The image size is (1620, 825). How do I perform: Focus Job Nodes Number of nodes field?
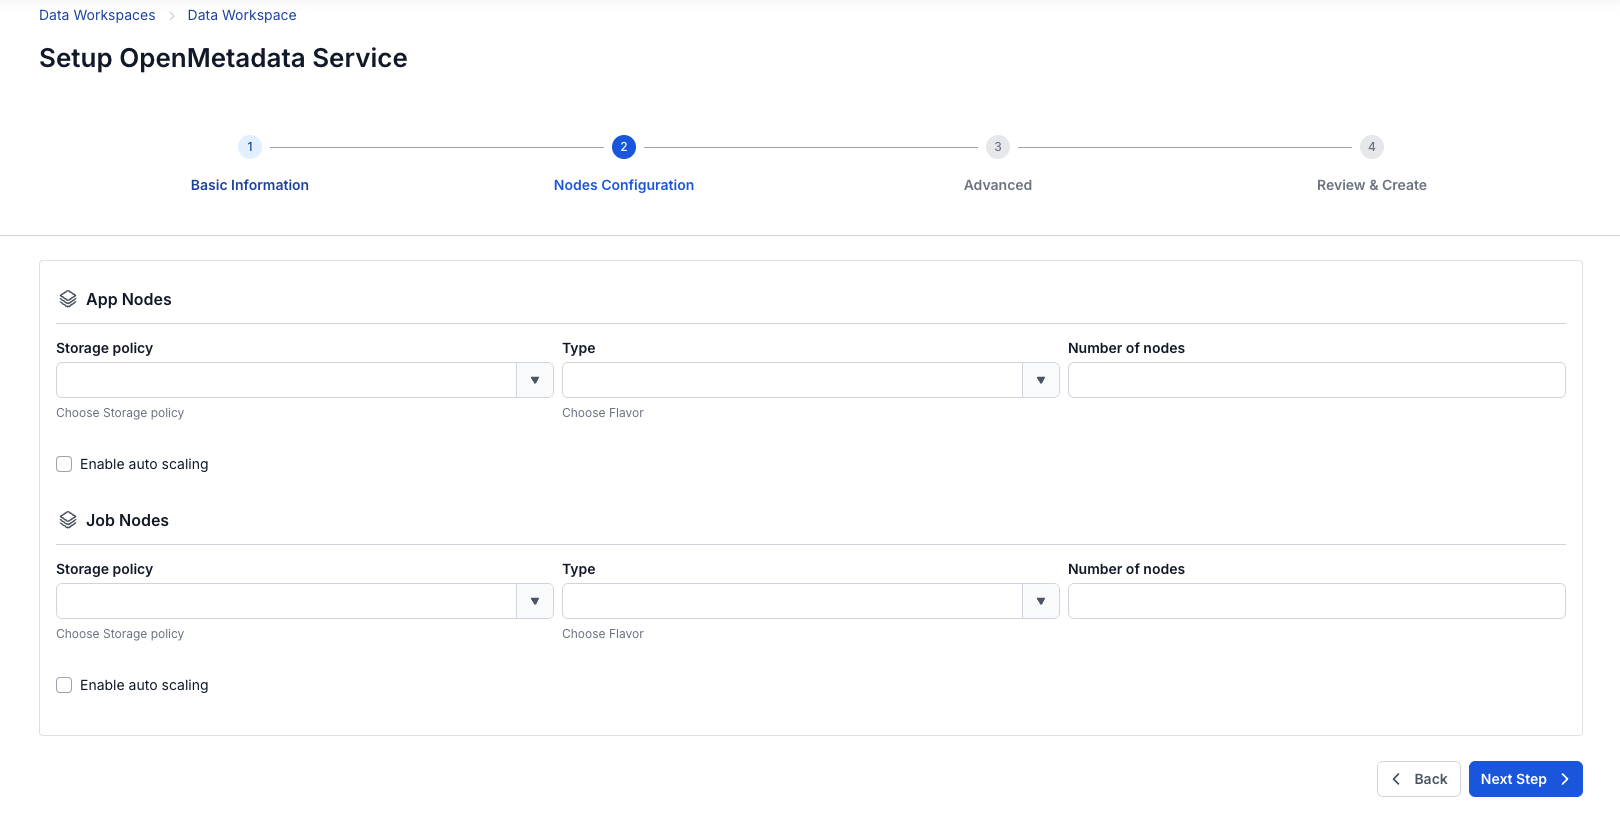(x=1316, y=601)
